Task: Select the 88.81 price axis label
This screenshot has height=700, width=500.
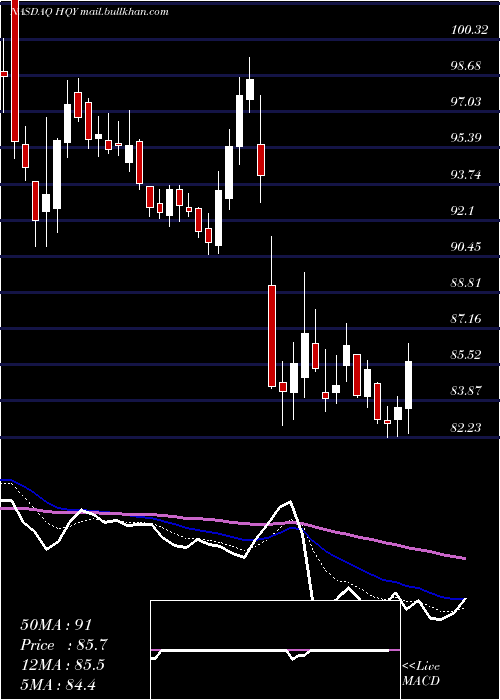Action: 466,283
